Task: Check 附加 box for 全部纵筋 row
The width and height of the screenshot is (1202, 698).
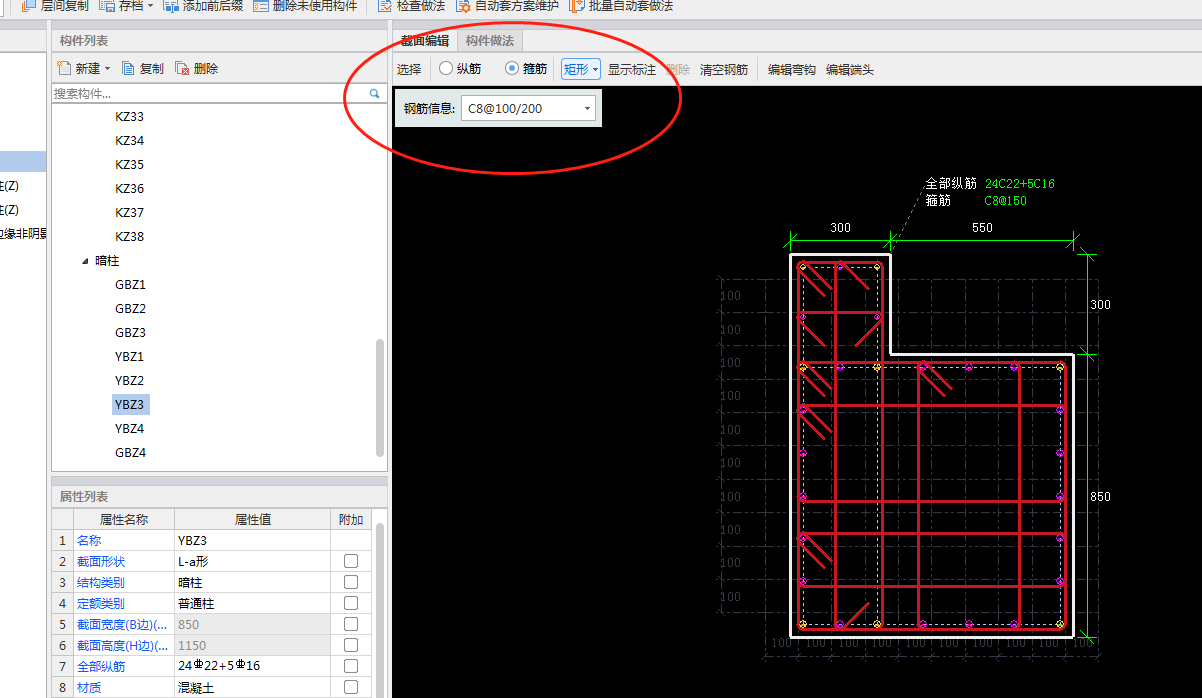Action: point(351,666)
